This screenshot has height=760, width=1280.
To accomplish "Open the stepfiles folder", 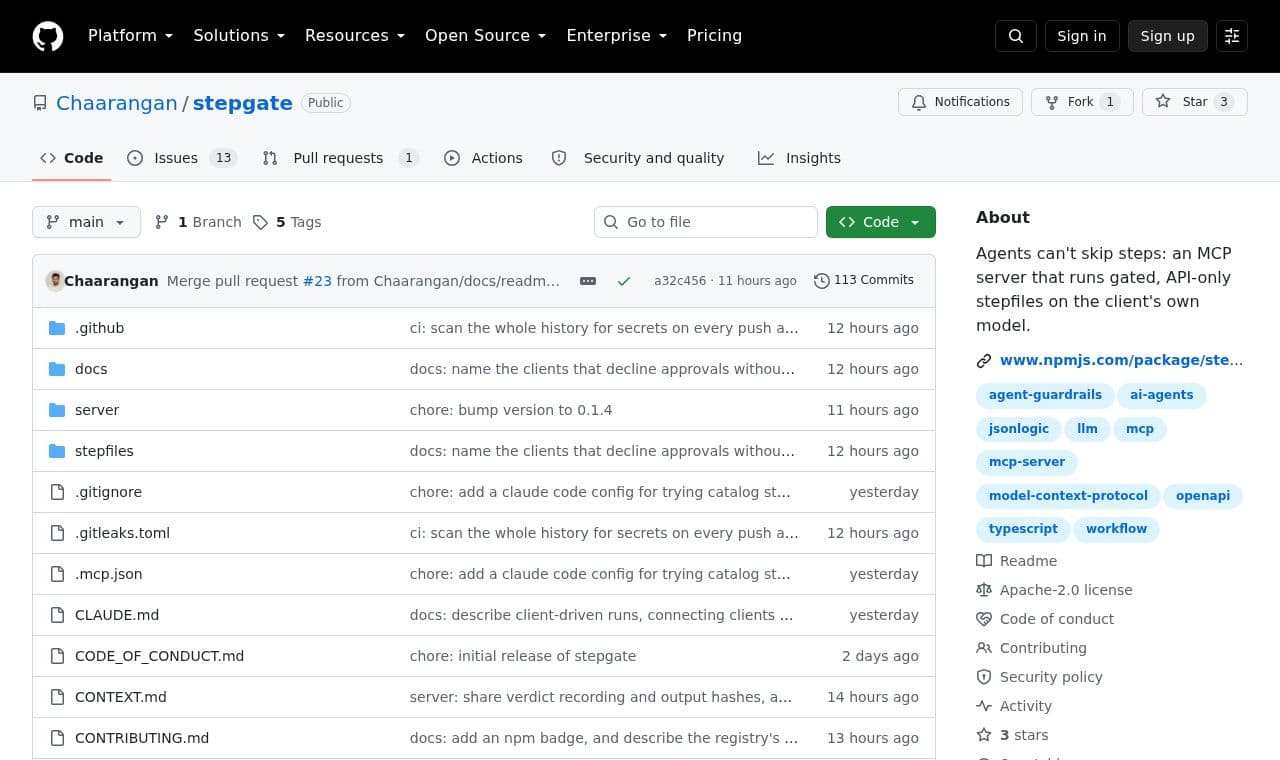I will coord(104,451).
